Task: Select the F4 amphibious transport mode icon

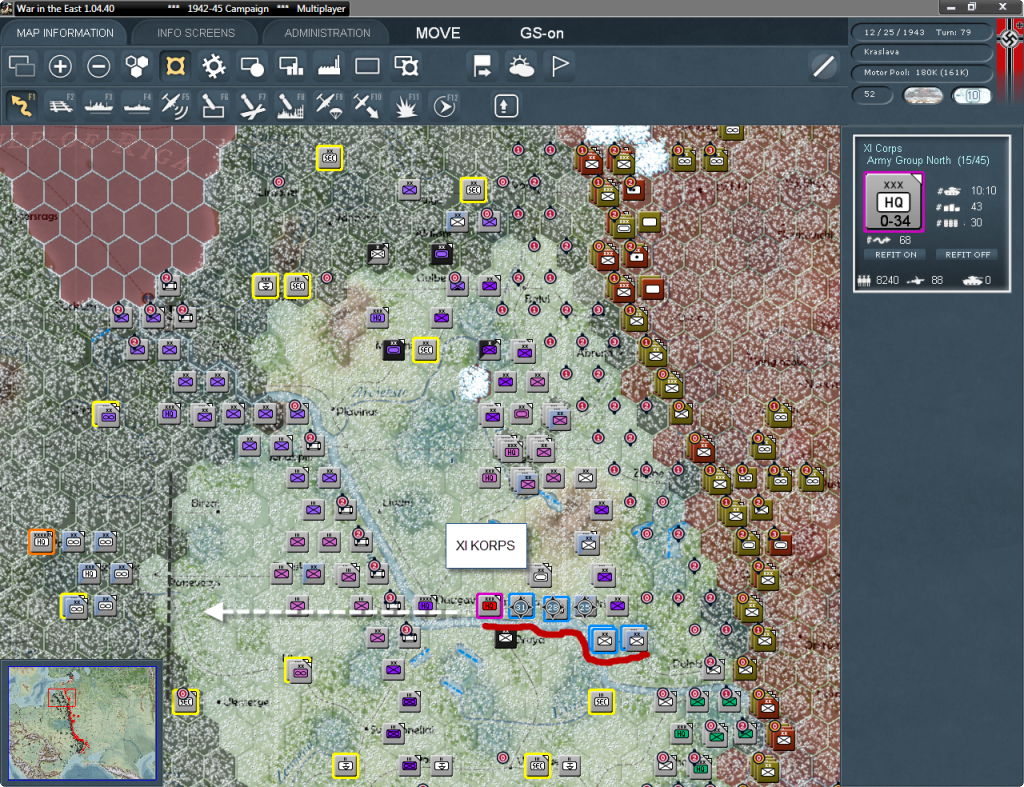Action: pos(137,106)
